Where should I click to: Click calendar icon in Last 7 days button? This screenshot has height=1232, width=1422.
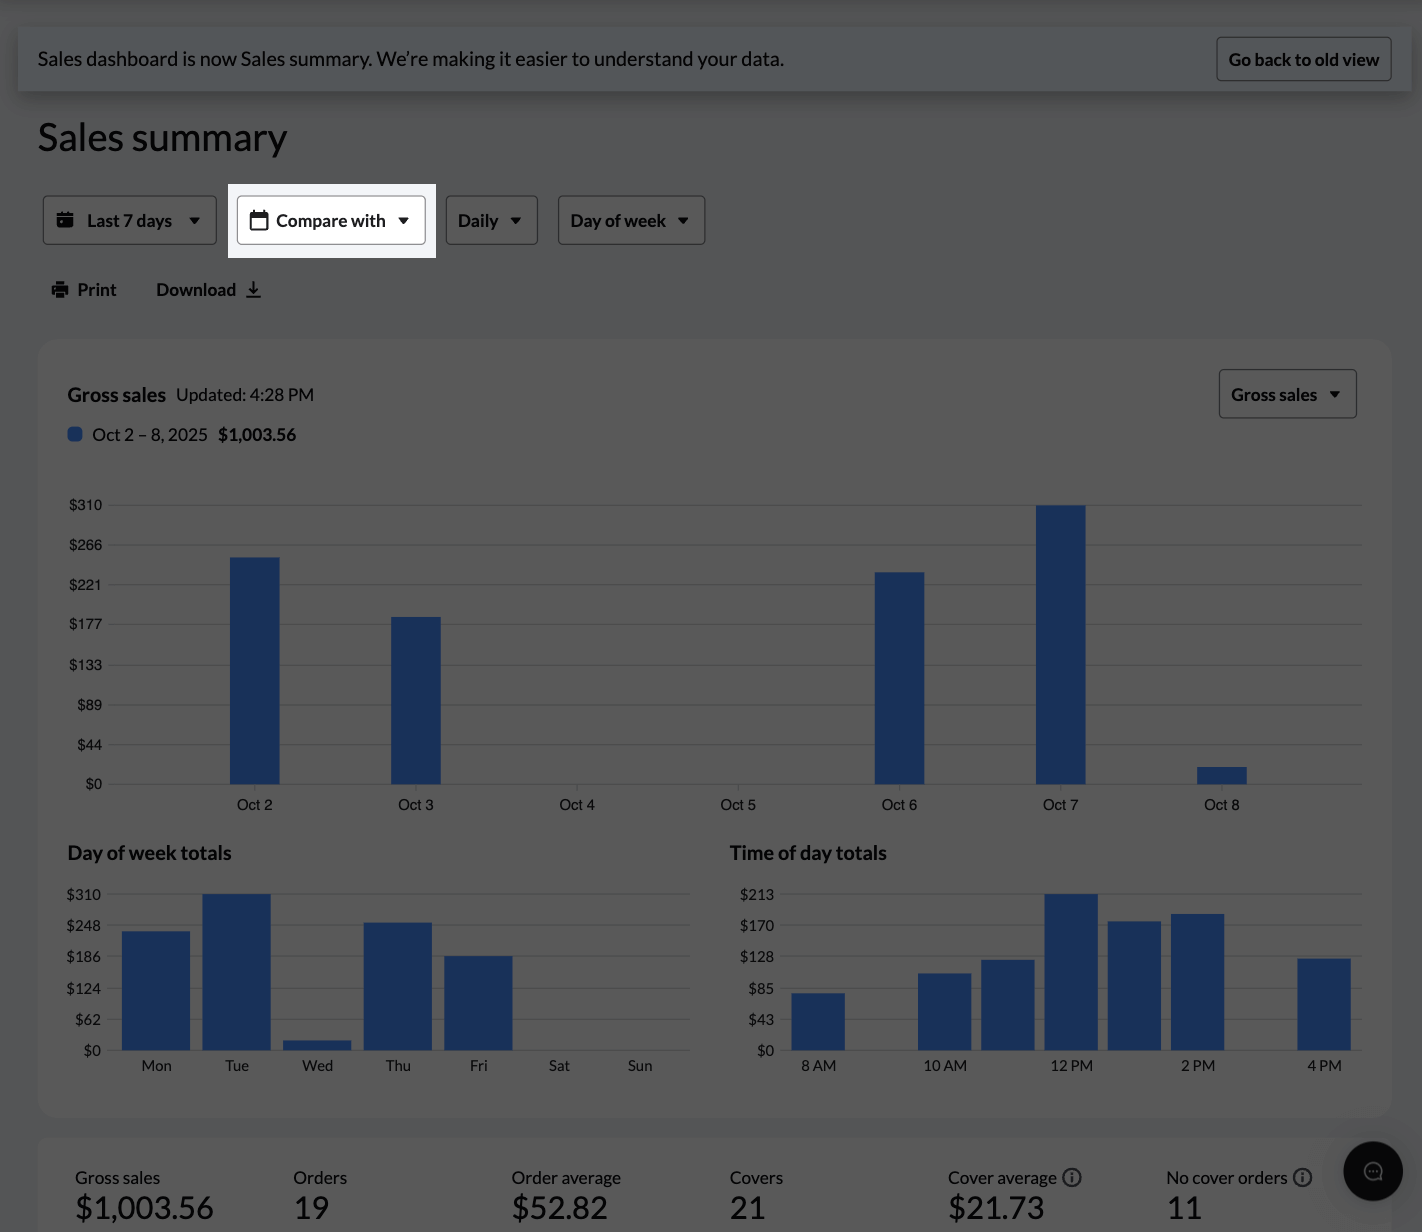coord(65,220)
